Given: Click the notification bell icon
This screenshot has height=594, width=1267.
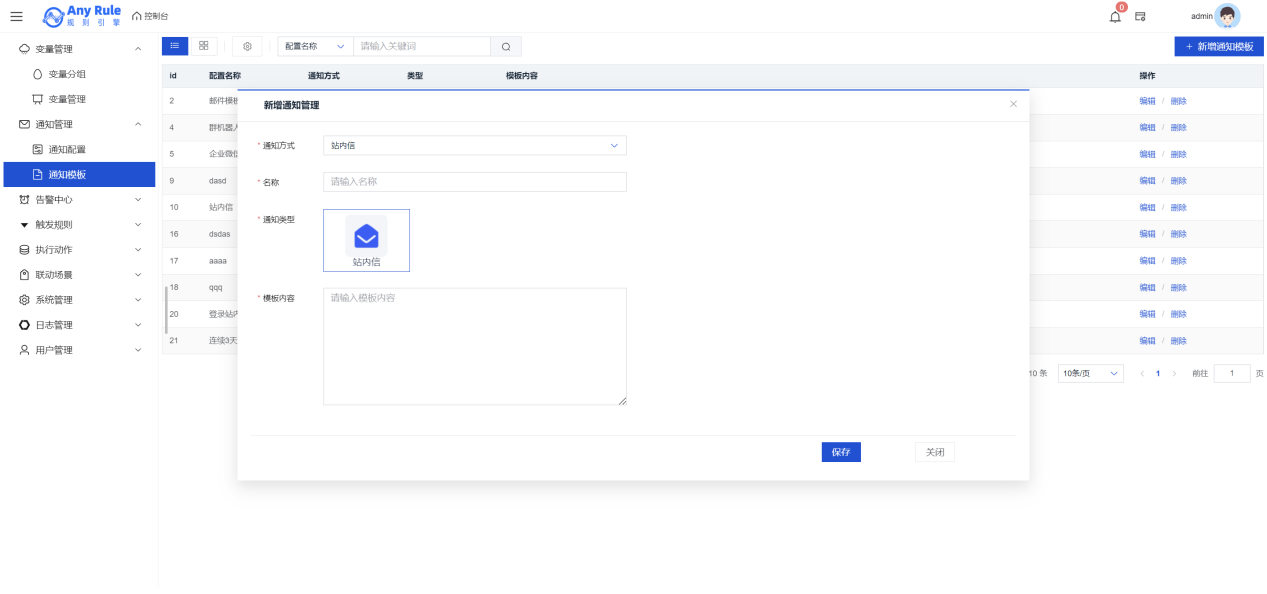Looking at the screenshot, I should point(1115,16).
